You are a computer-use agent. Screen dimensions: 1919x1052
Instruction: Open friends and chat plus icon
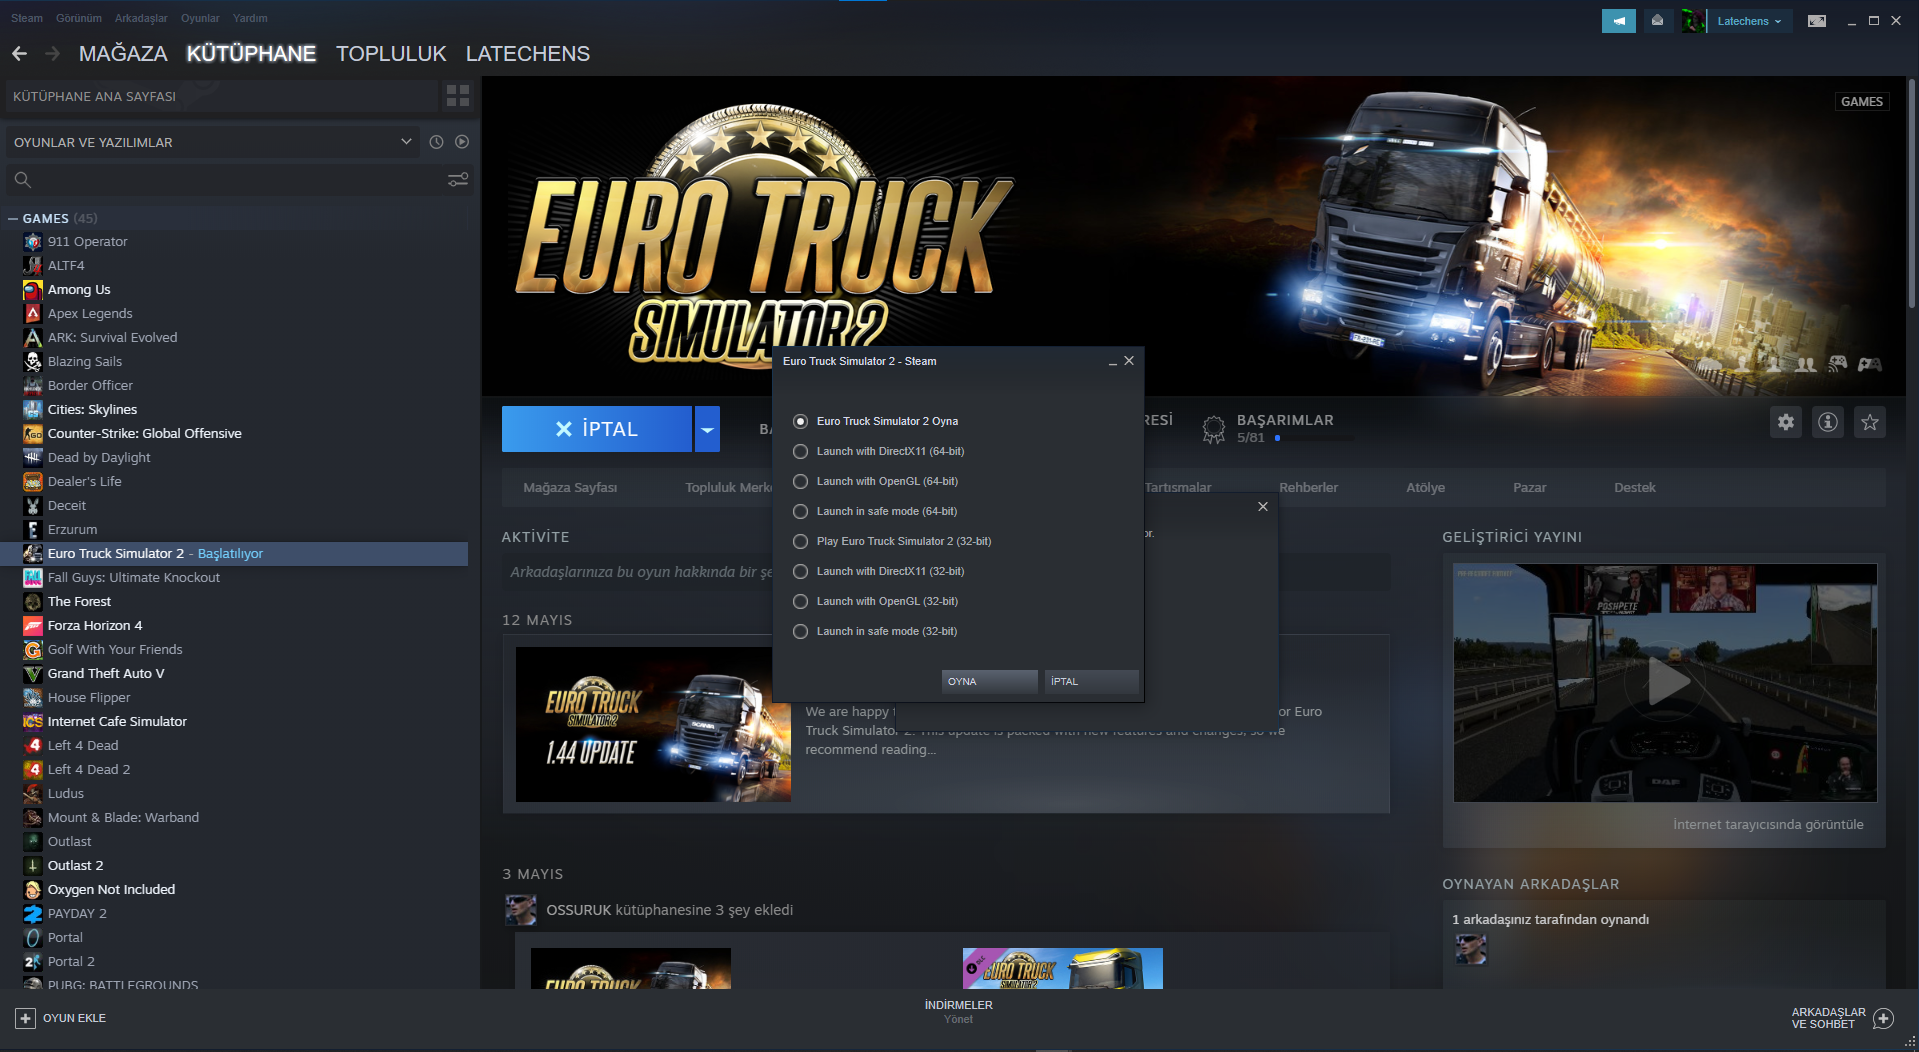(1884, 1018)
